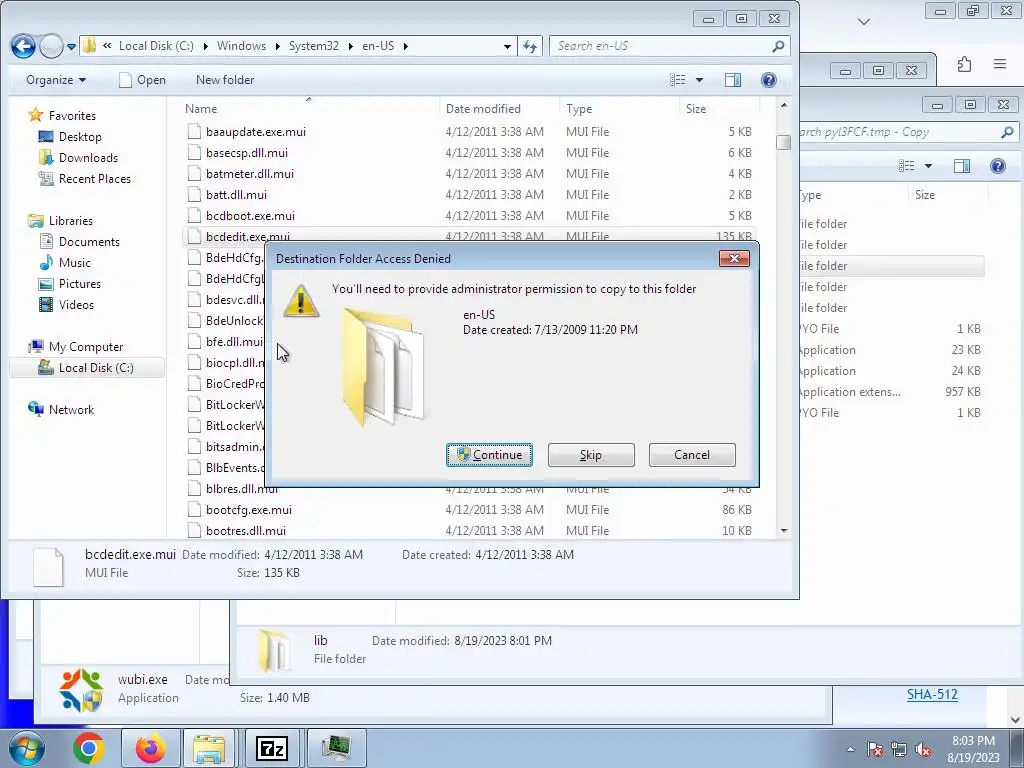Open Google Chrome from the taskbar

coord(89,748)
